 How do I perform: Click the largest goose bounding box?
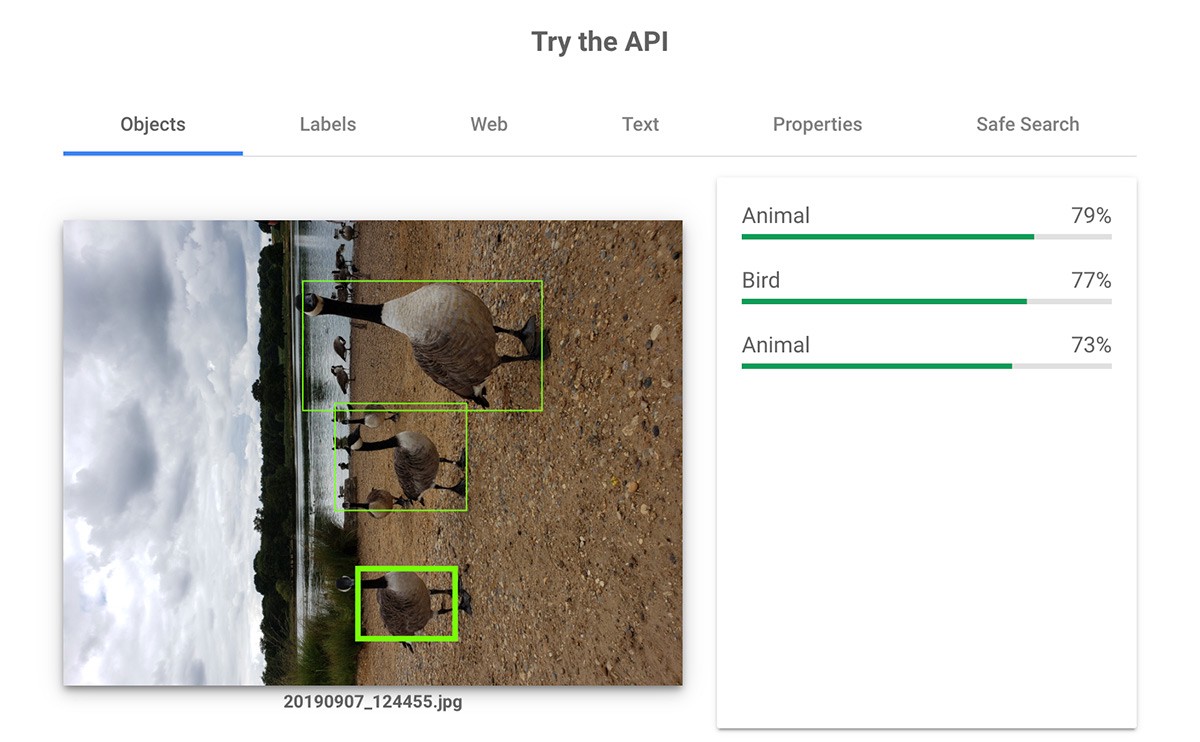[x=422, y=345]
